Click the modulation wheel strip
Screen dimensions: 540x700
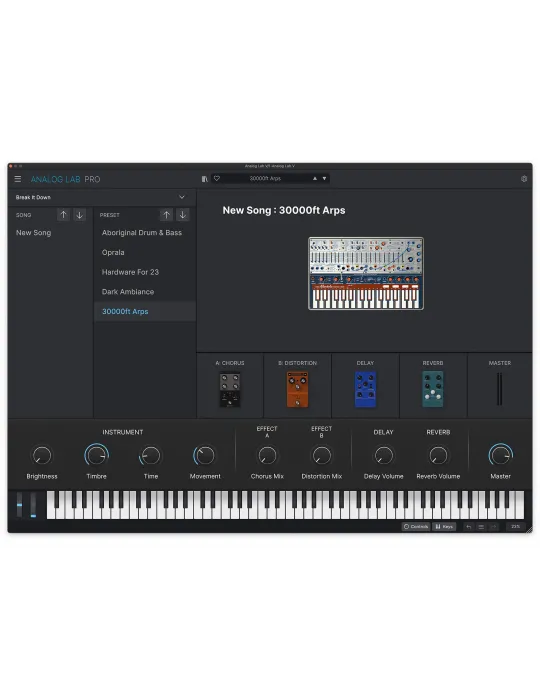33,505
